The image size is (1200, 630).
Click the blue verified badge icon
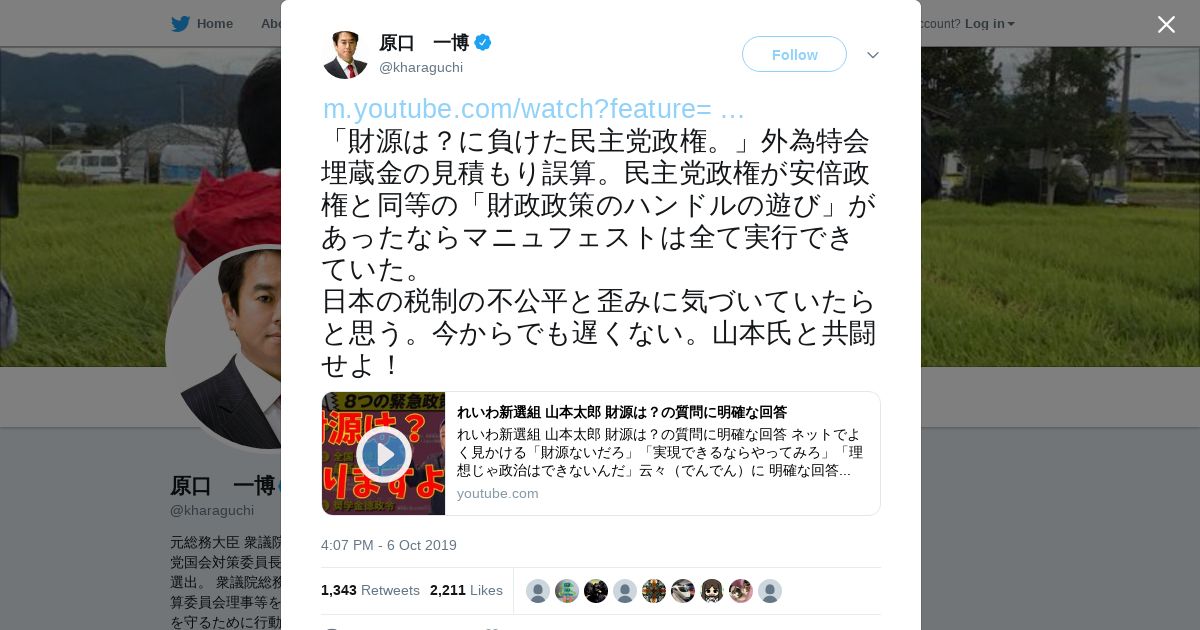coord(483,42)
